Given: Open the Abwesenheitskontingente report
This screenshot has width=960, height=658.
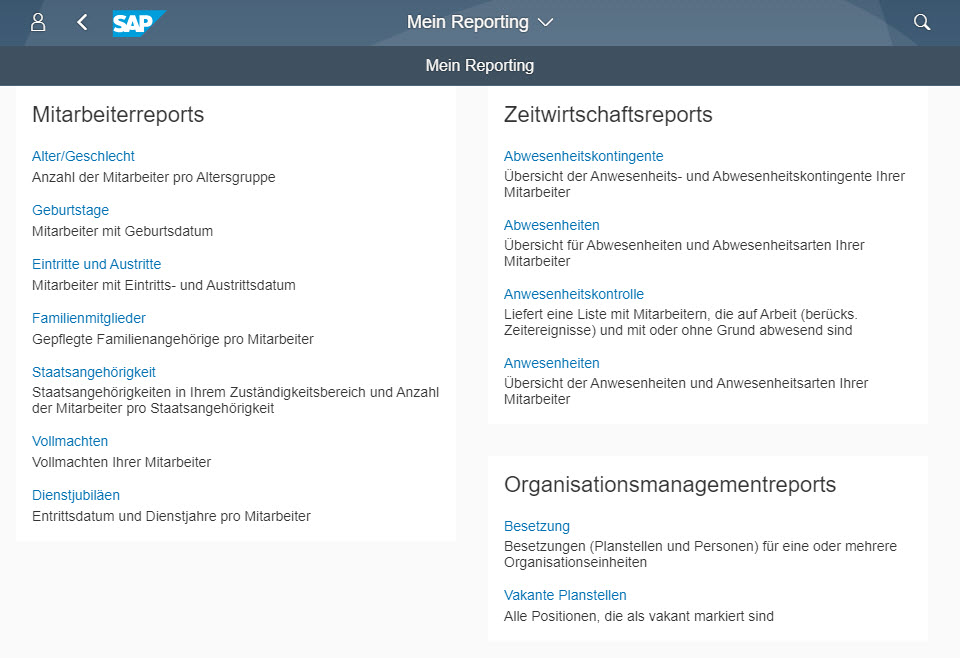Looking at the screenshot, I should (x=583, y=156).
